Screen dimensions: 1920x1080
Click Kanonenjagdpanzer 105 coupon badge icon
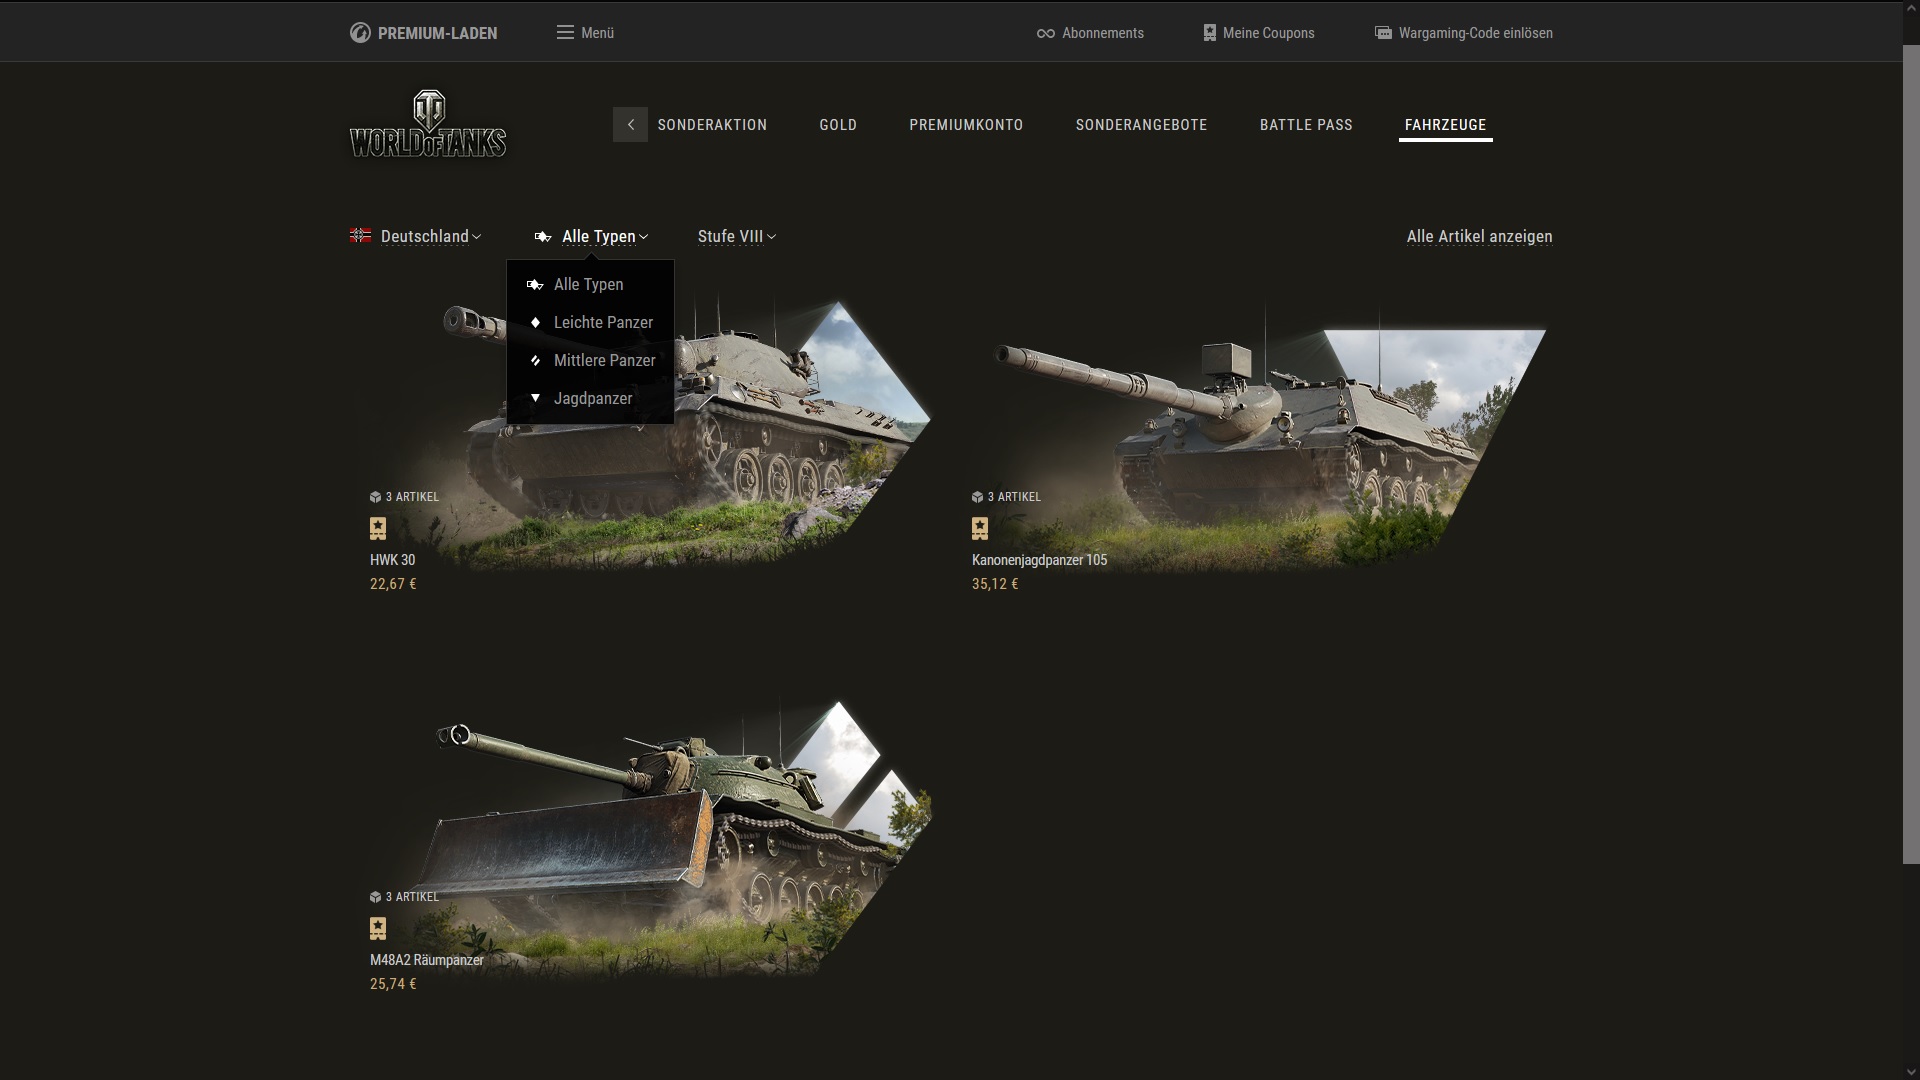(x=980, y=528)
